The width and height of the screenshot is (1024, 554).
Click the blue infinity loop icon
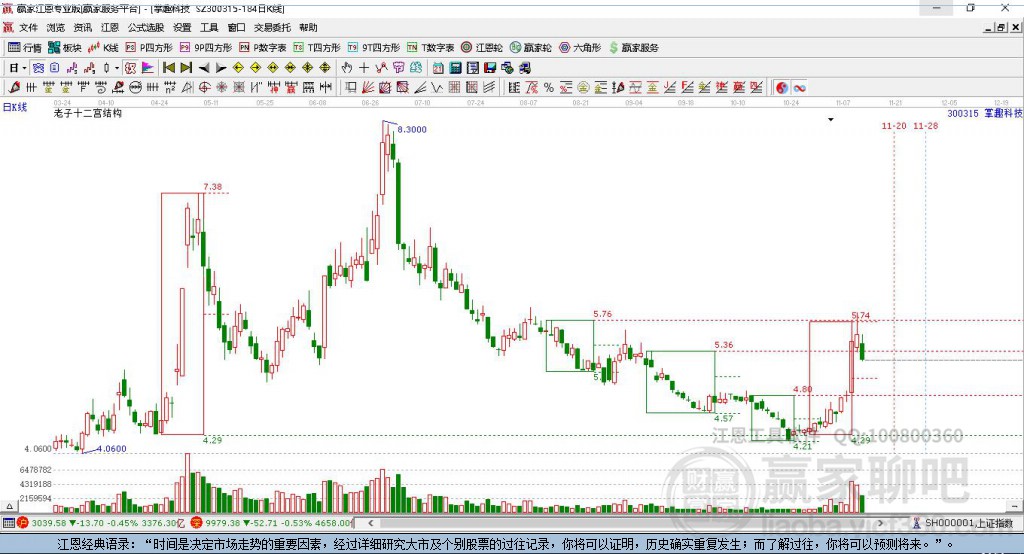799,88
